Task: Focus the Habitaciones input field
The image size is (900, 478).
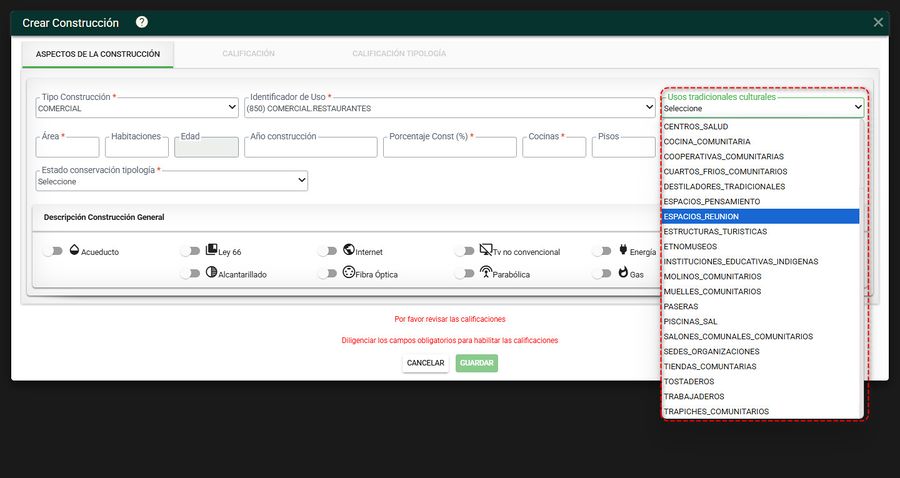Action: click(137, 147)
